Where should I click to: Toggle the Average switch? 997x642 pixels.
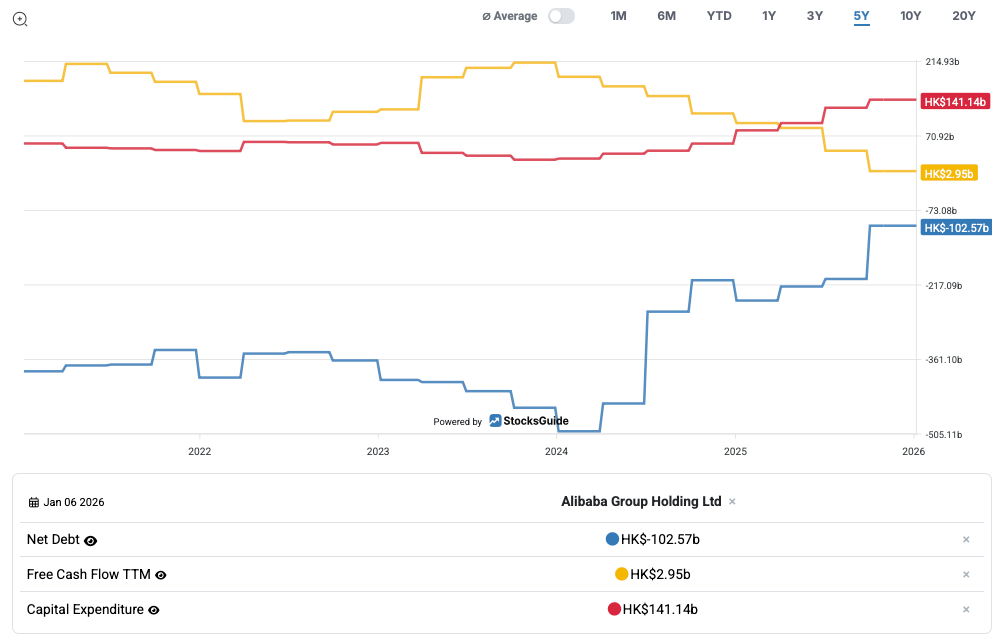point(561,16)
